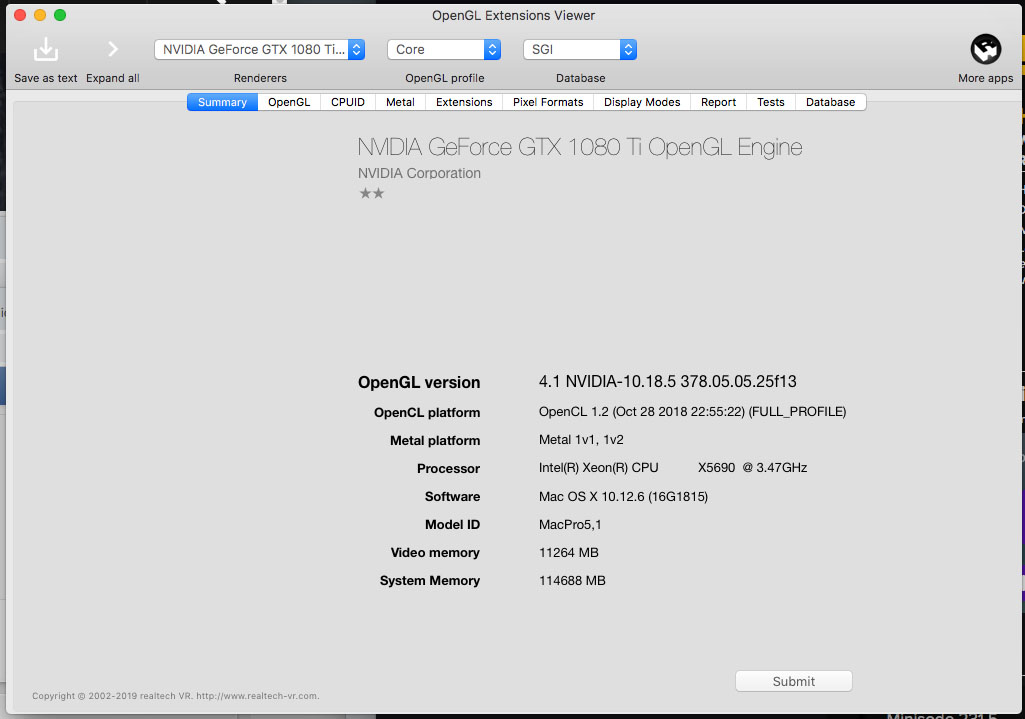Click the 'Database' label under the SGI dropdown
The image size is (1025, 719).
[x=580, y=78]
